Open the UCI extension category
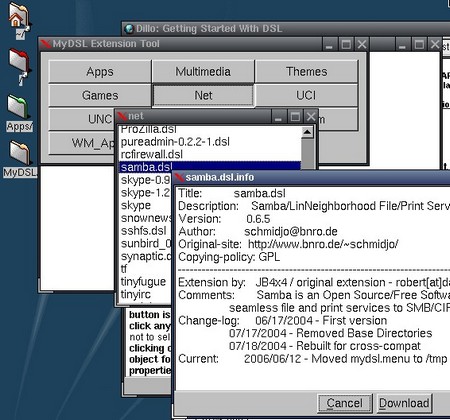 click(306, 96)
